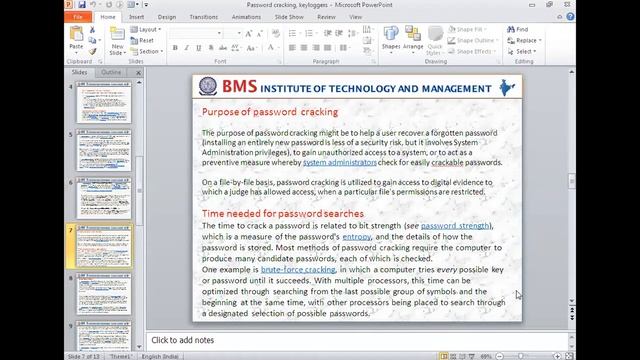
Task: Click the Copy icon
Action: pyautogui.click(x=93, y=40)
